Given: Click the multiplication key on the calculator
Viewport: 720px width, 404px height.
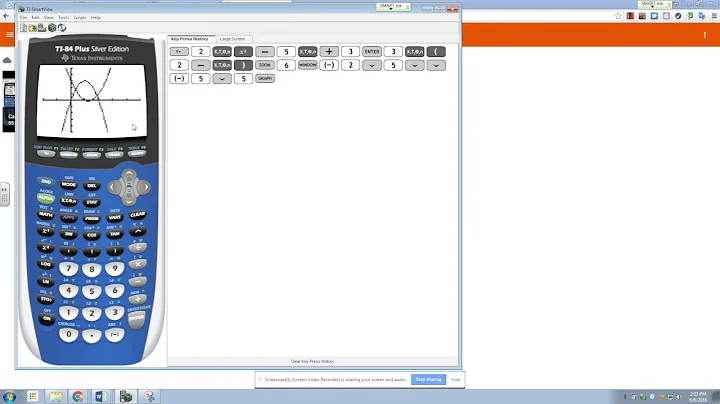Looking at the screenshot, I should tap(138, 264).
